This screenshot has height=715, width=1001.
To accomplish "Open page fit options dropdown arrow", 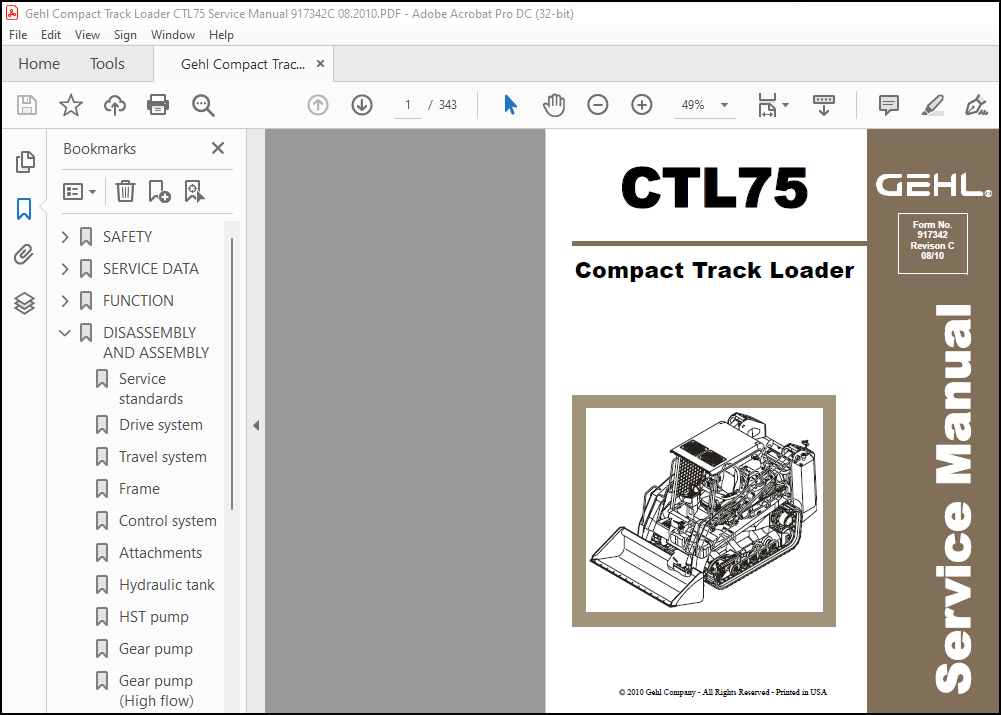I will [786, 105].
